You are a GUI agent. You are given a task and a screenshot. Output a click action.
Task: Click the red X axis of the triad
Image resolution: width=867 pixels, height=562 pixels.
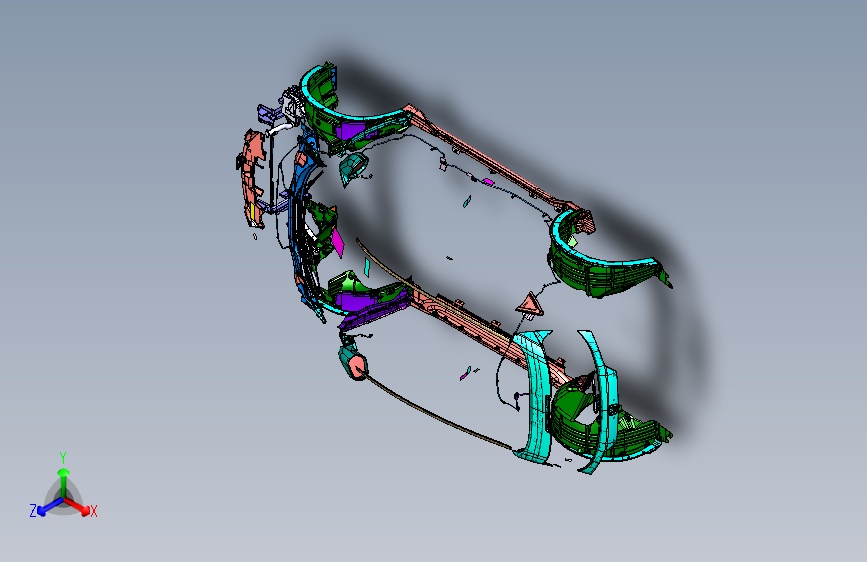76,505
